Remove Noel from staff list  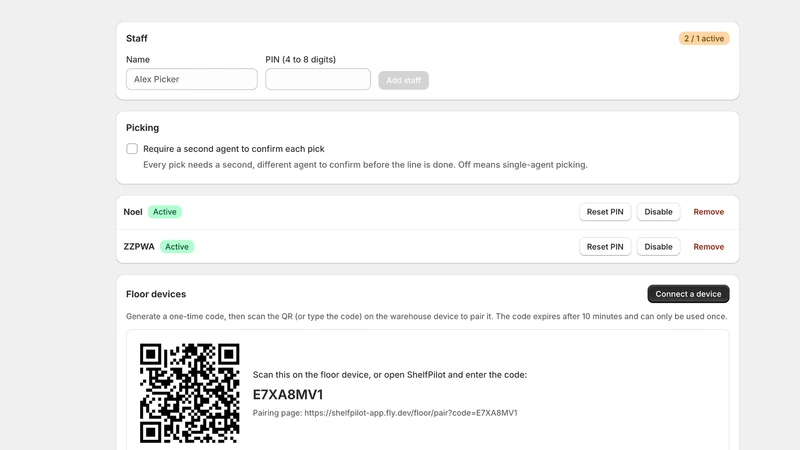(x=708, y=212)
